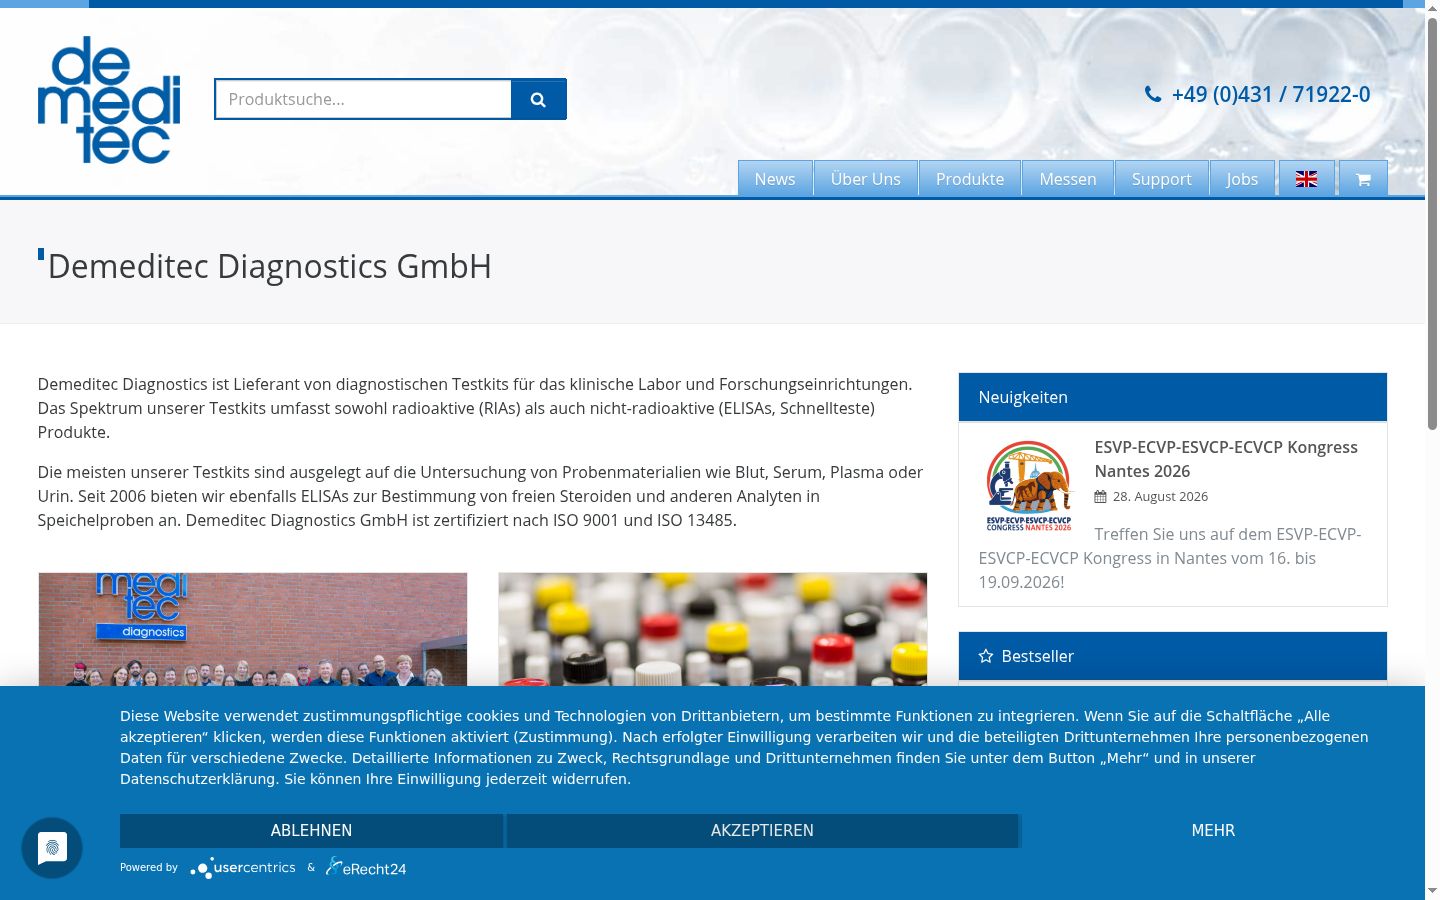Click the Bestseller star icon

tap(986, 656)
